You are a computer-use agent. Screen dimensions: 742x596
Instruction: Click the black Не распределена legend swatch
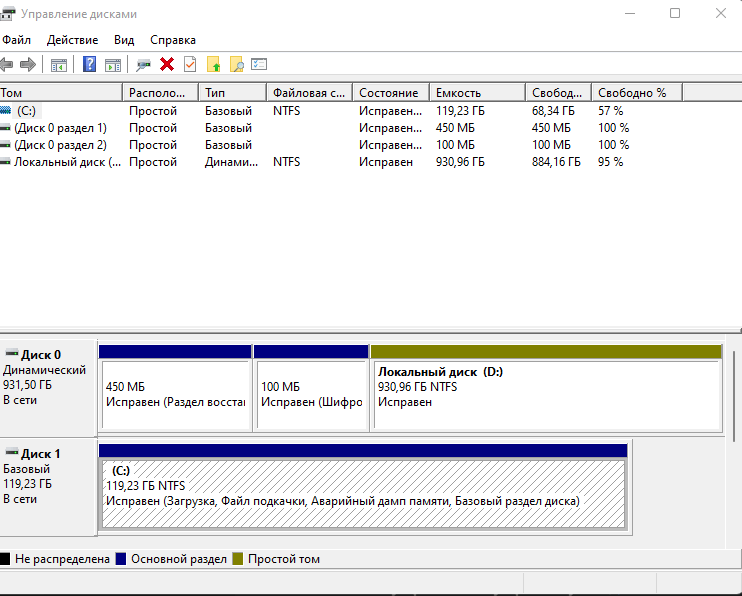coord(5,559)
